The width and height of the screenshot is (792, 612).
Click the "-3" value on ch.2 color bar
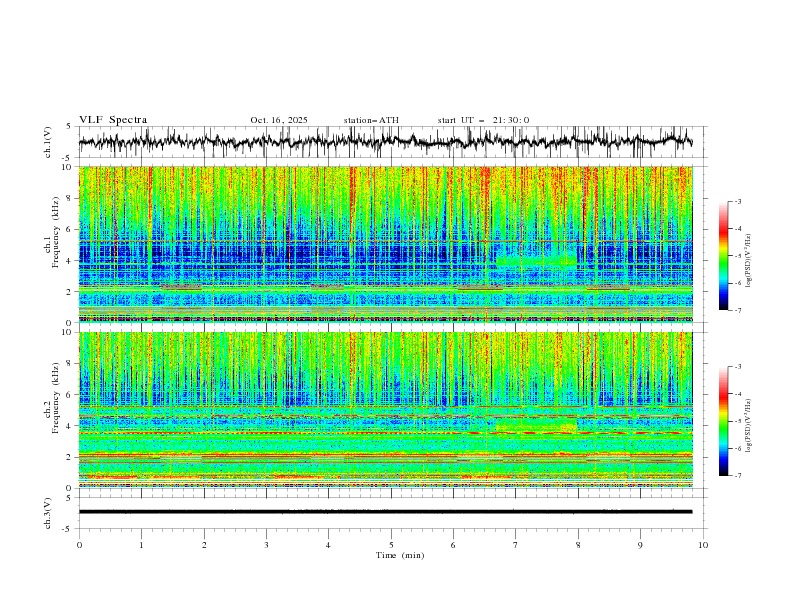coord(738,367)
